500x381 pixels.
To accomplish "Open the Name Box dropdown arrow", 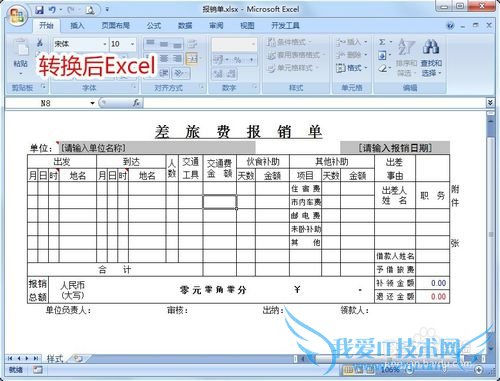I will coord(92,103).
